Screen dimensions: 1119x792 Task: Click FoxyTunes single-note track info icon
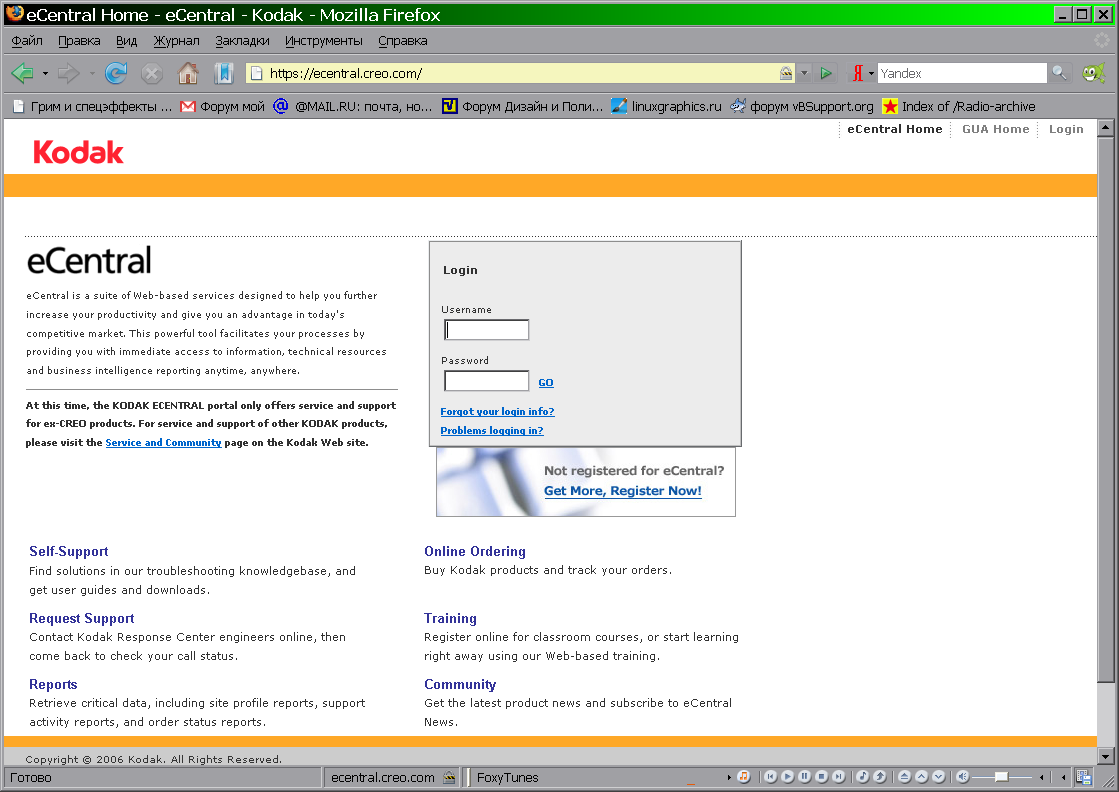[x=863, y=777]
